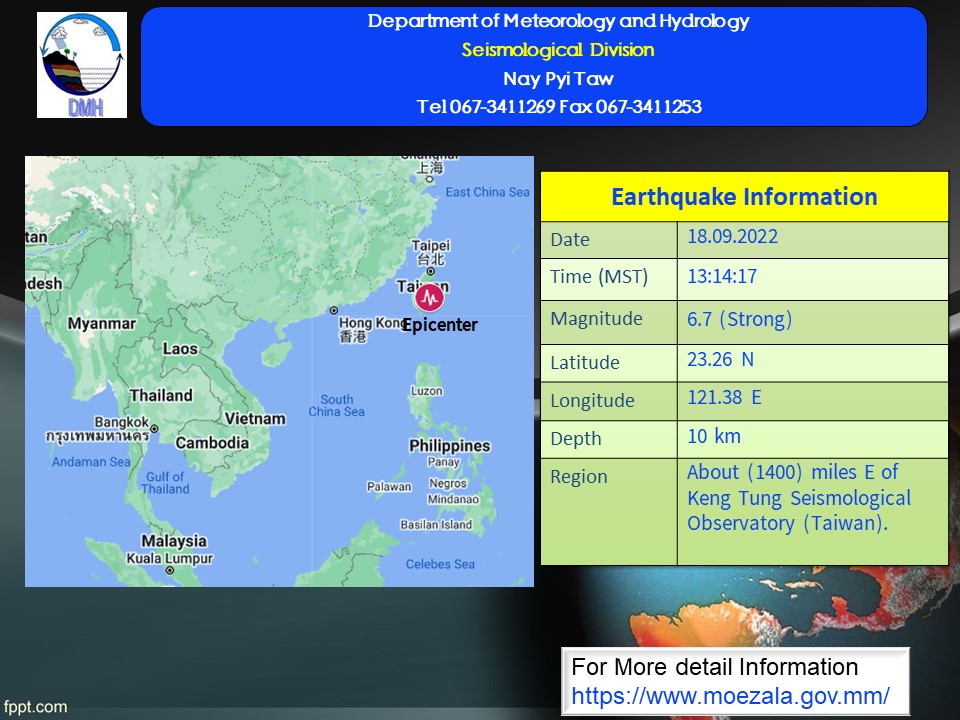Image resolution: width=960 pixels, height=720 pixels.
Task: Select the latitude value '23.26 N'
Action: tap(720, 359)
